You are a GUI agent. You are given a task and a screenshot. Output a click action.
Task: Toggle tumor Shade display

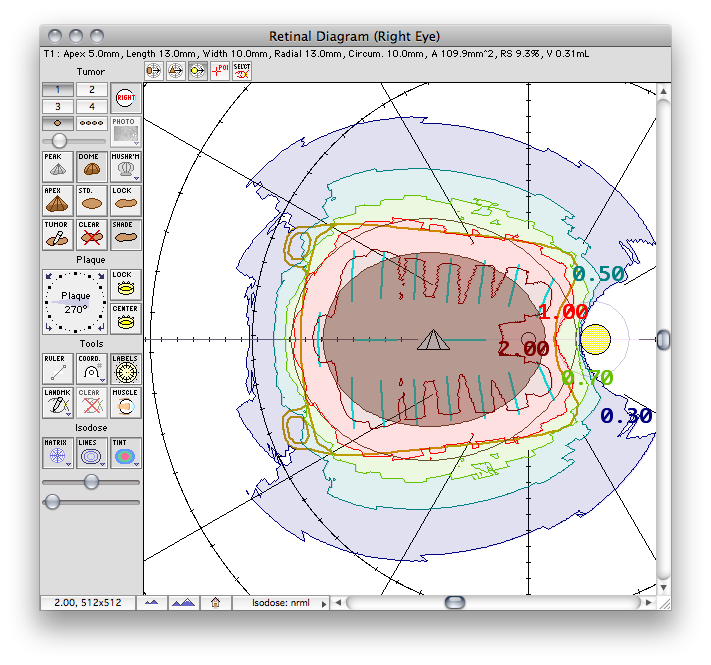click(x=126, y=234)
